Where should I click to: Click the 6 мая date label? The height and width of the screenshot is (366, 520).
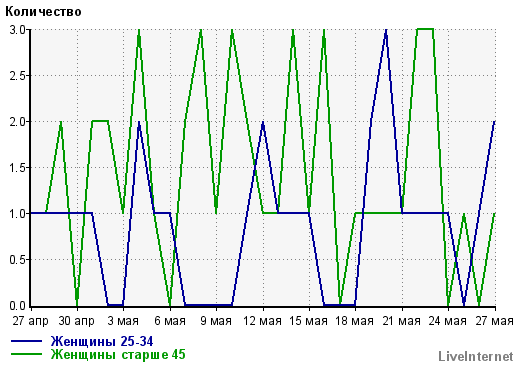click(170, 321)
